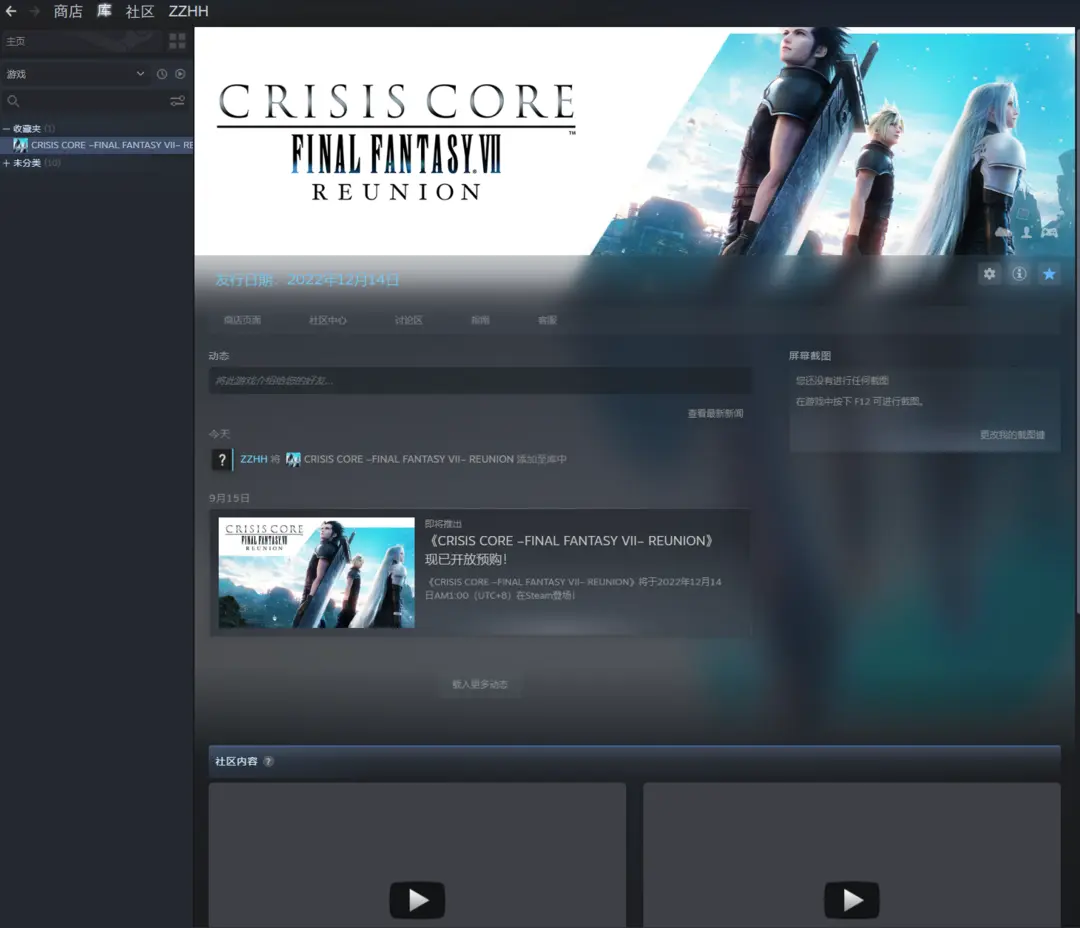This screenshot has width=1080, height=928.
Task: Open game title link in today's activity
Action: click(x=409, y=460)
